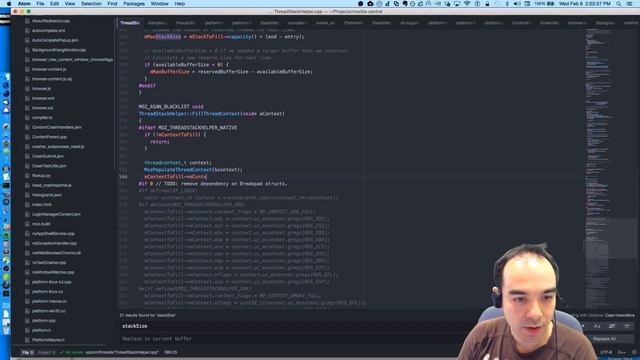Open compiler.rs in the tree view
The height and width of the screenshot is (360, 640).
42,118
